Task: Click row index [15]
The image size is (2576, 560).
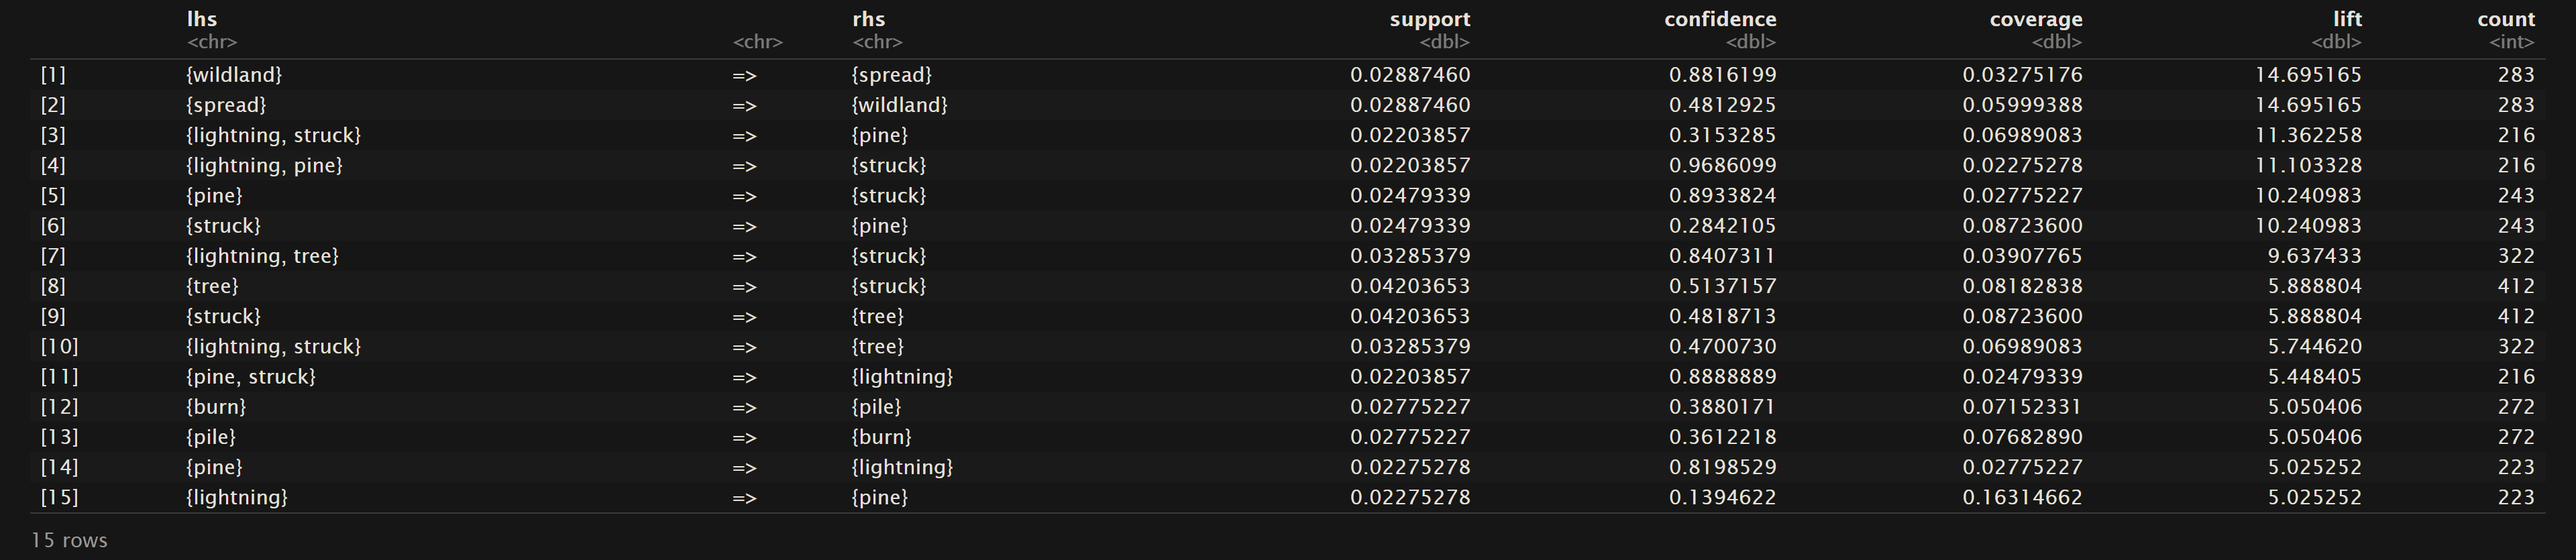Action: pos(59,498)
